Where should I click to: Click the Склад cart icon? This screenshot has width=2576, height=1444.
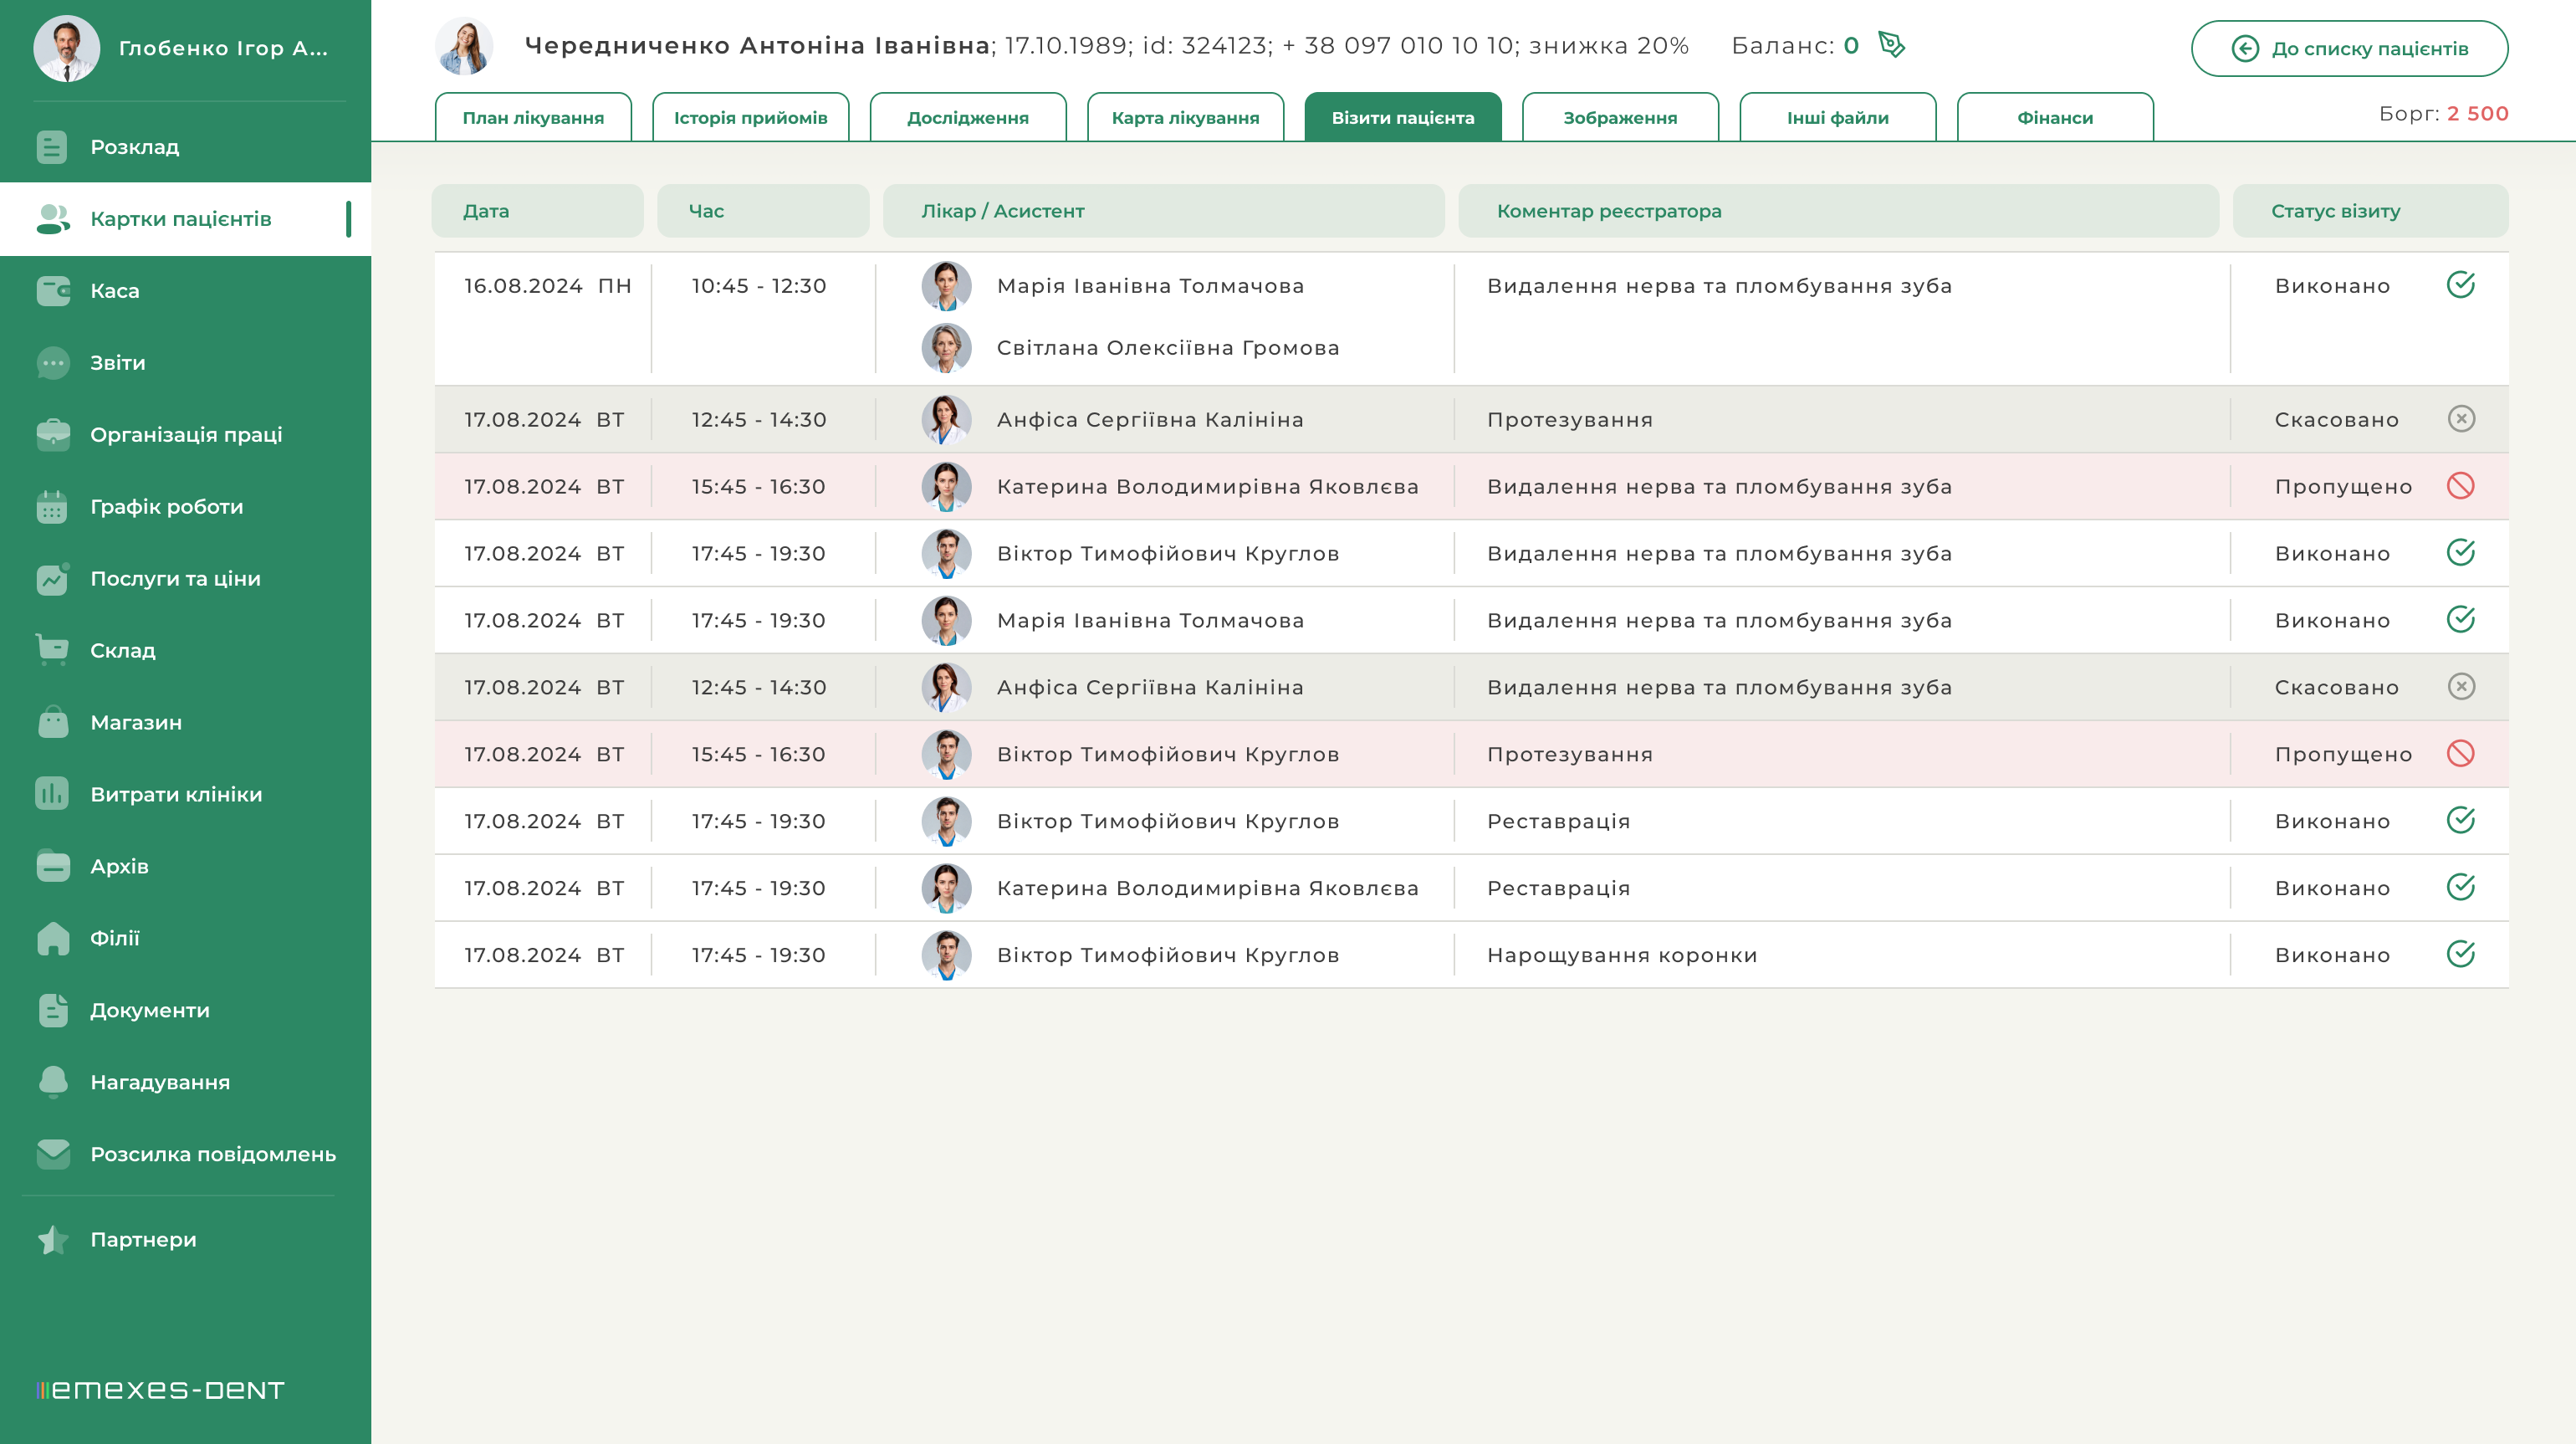point(53,650)
